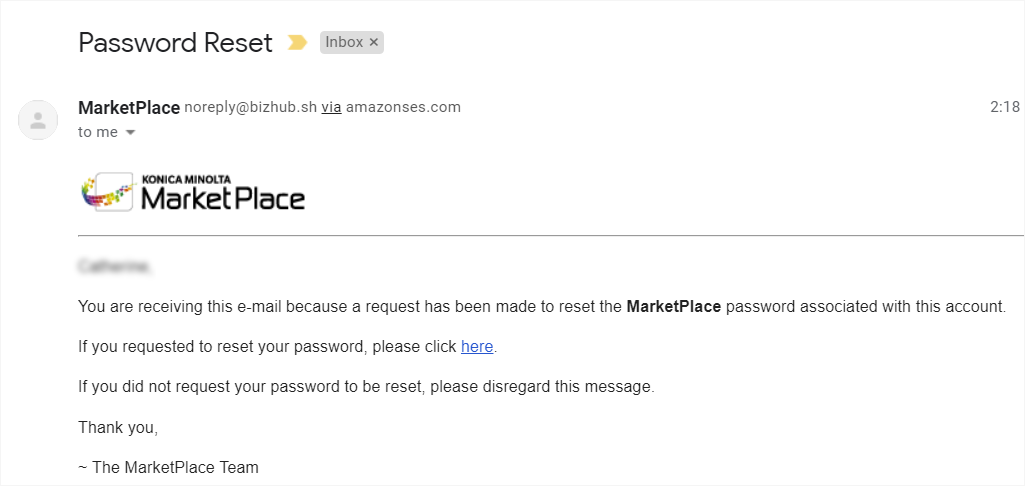
Task: Click the underlined "via" link
Action: point(331,107)
